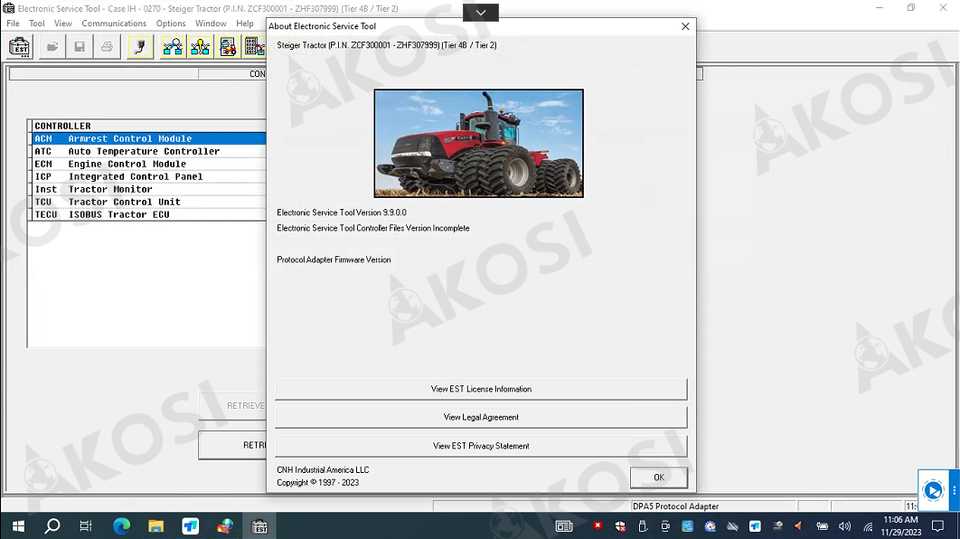Select ECM Engine Control Module in list
Image resolution: width=960 pixels, height=539 pixels.
(x=126, y=164)
